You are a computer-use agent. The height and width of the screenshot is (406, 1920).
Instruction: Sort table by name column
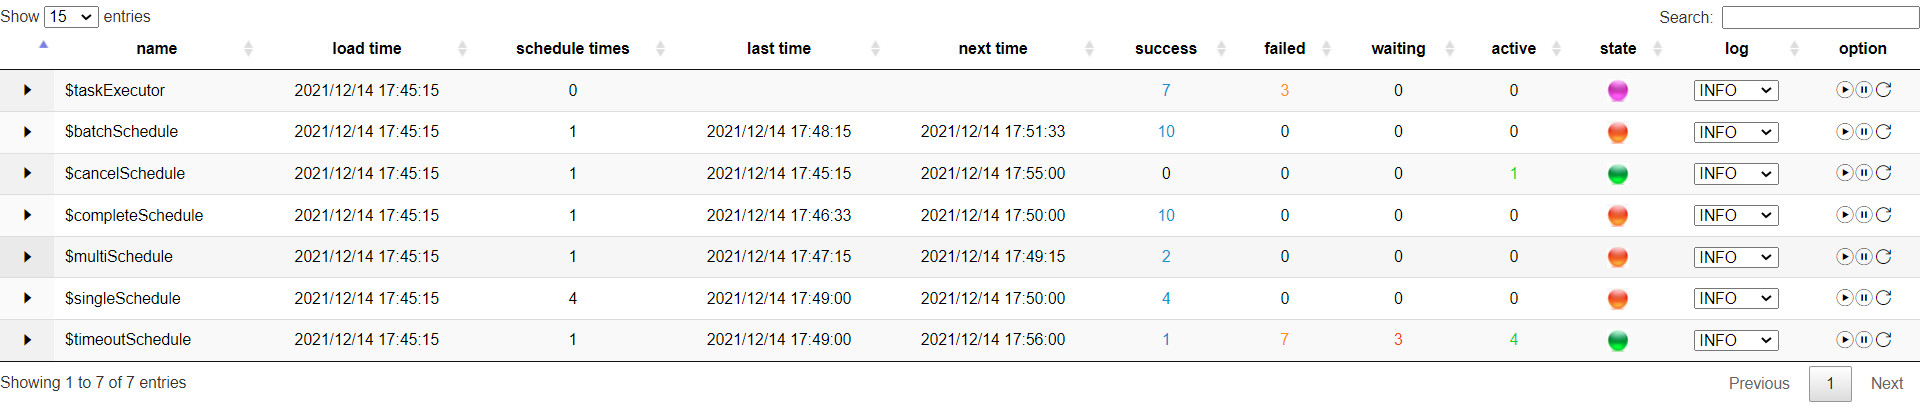click(157, 48)
